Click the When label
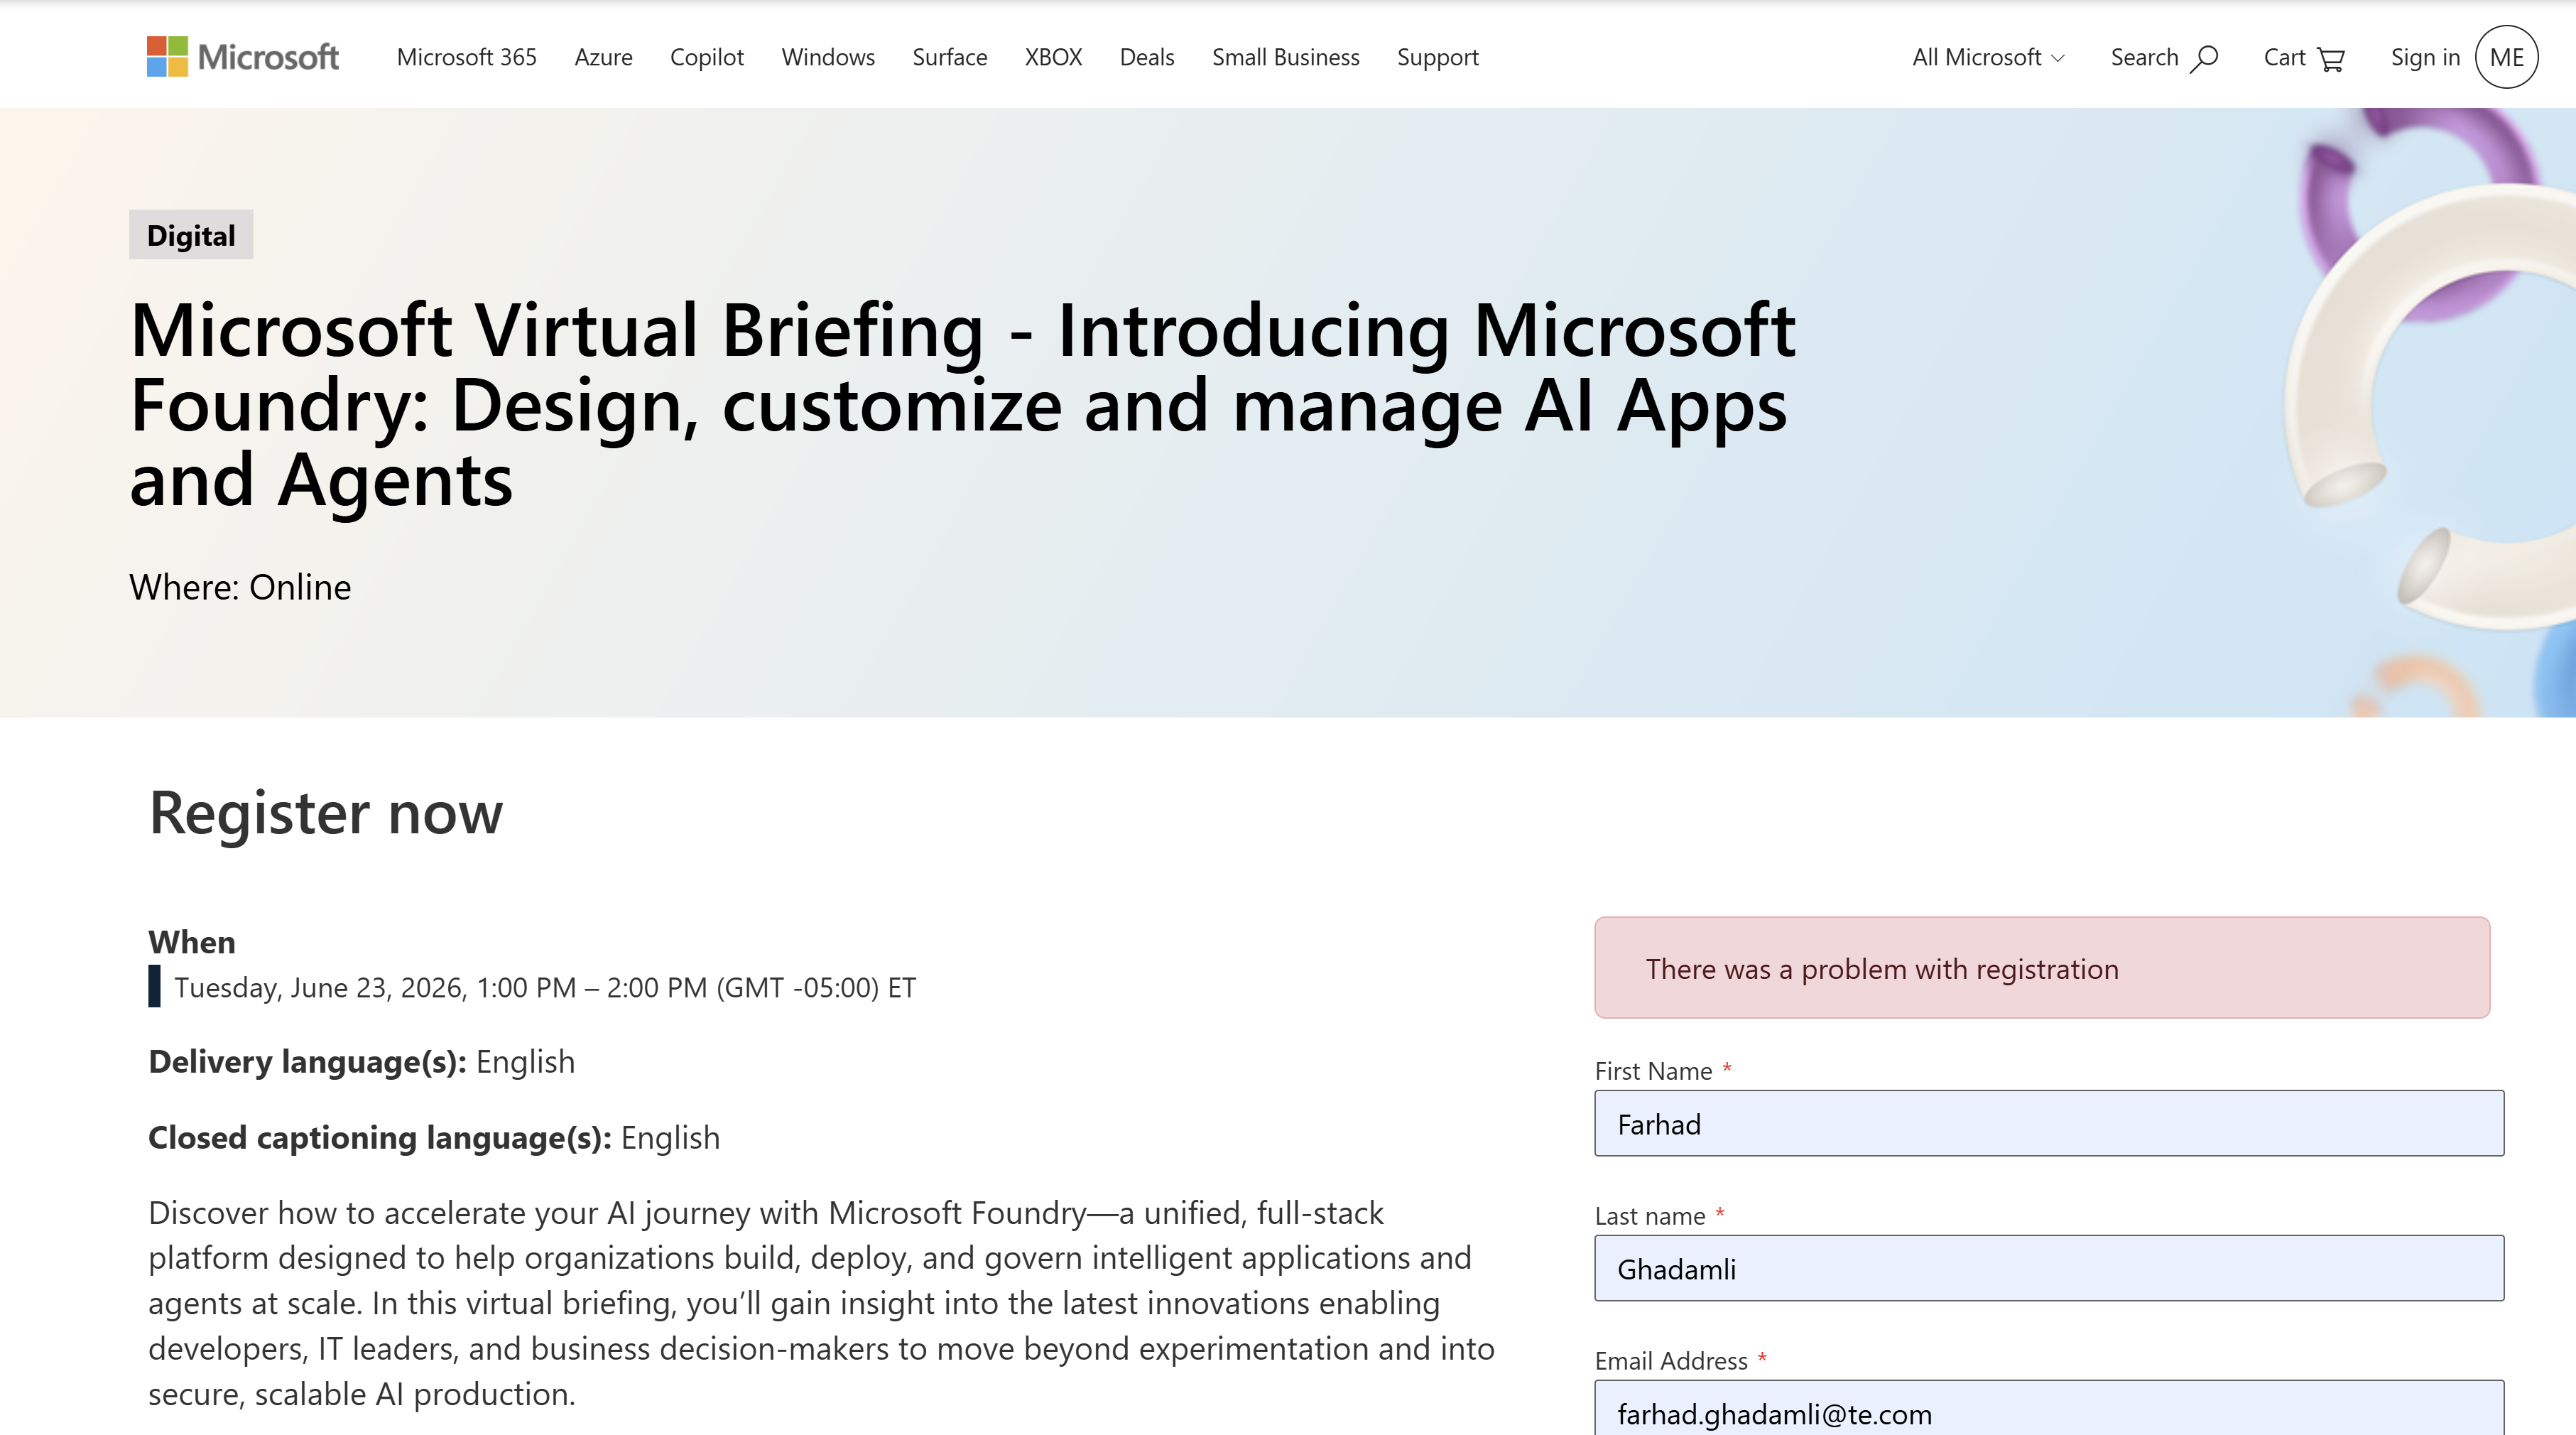 (192, 942)
